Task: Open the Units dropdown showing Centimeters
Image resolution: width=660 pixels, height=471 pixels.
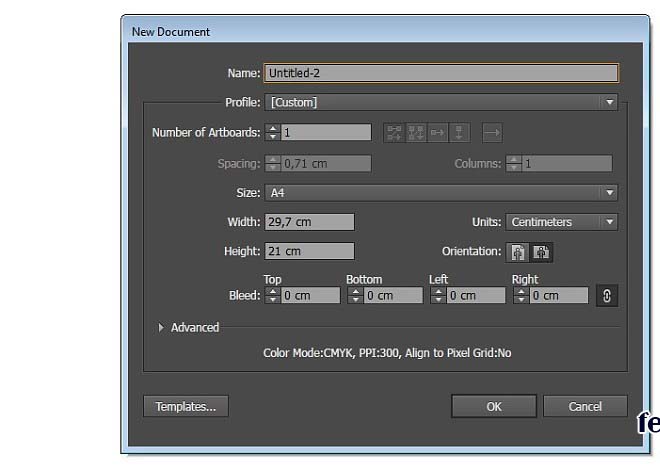Action: pyautogui.click(x=562, y=222)
